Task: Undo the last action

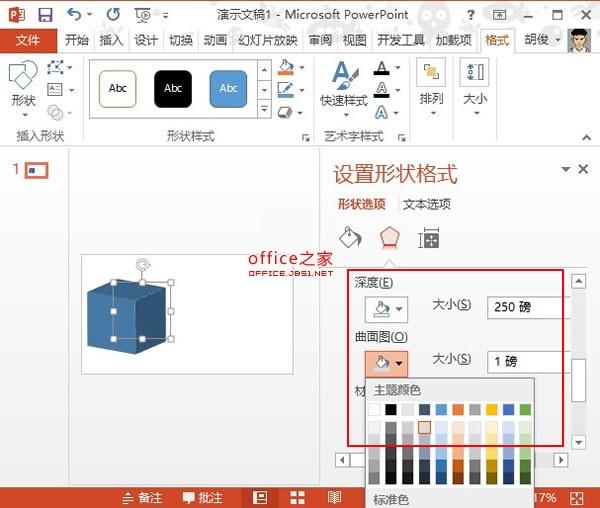Action: pyautogui.click(x=74, y=15)
